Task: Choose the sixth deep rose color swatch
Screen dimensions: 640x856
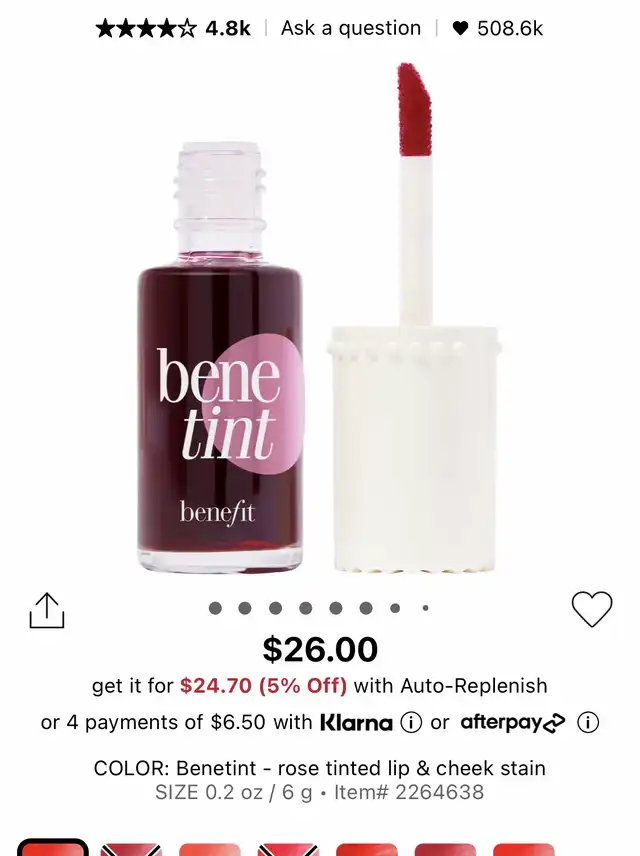Action: coord(445,849)
